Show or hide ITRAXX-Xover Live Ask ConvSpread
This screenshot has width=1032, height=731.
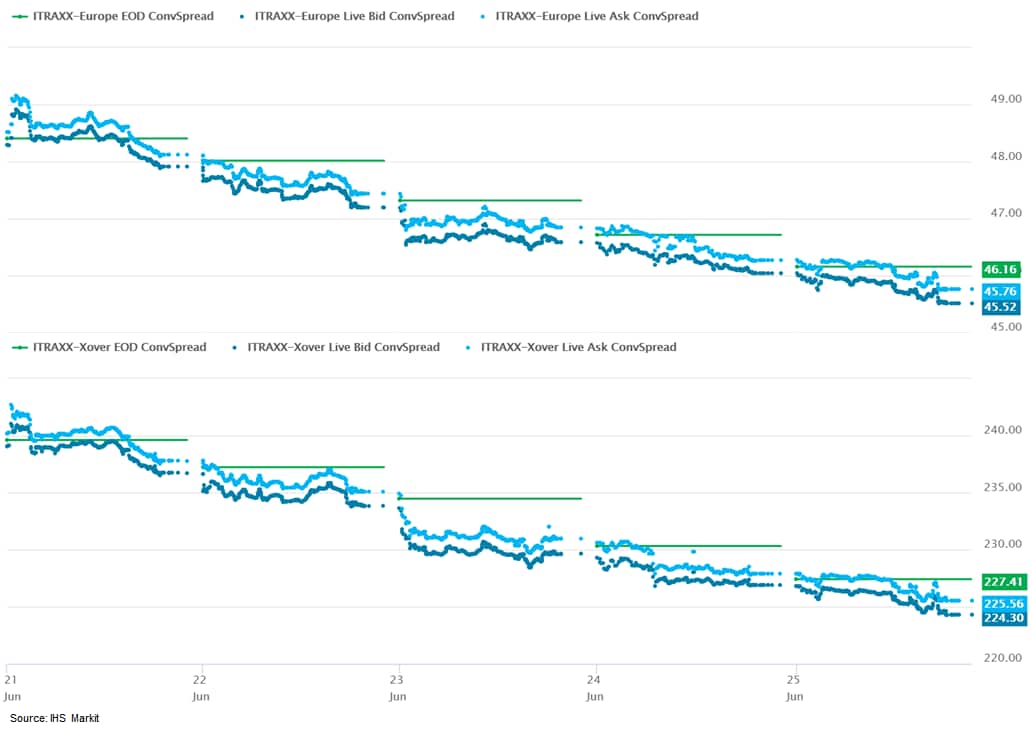(x=570, y=347)
